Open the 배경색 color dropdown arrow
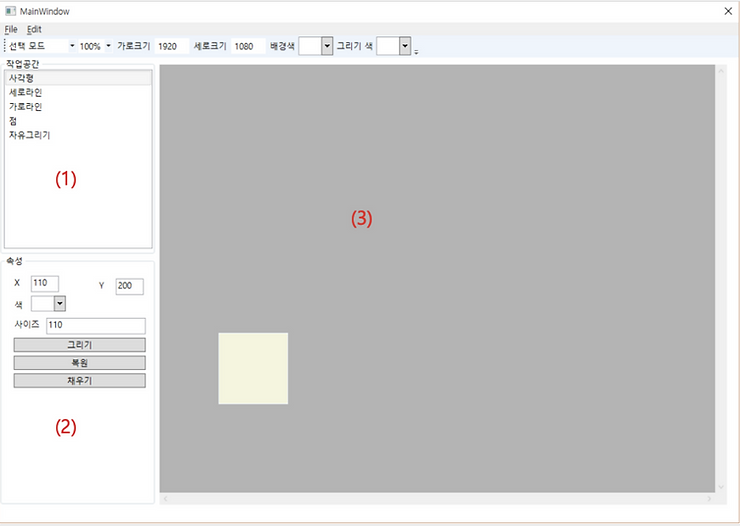The width and height of the screenshot is (740, 526). tap(327, 46)
